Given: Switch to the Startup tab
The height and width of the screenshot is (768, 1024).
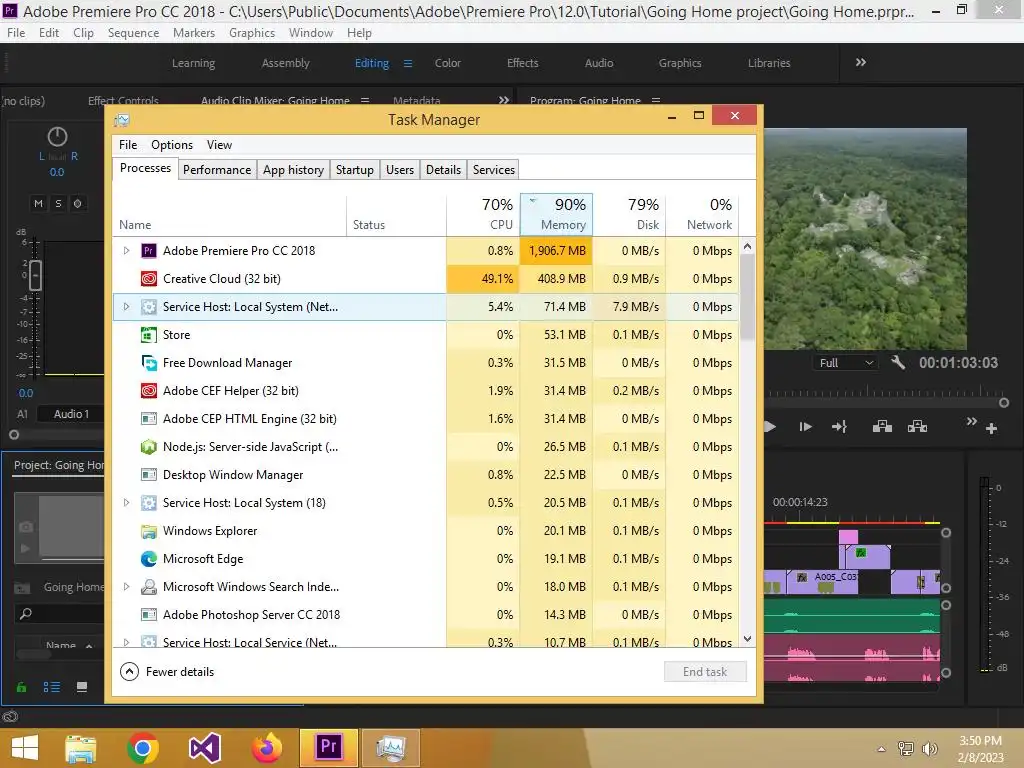Looking at the screenshot, I should [x=355, y=170].
